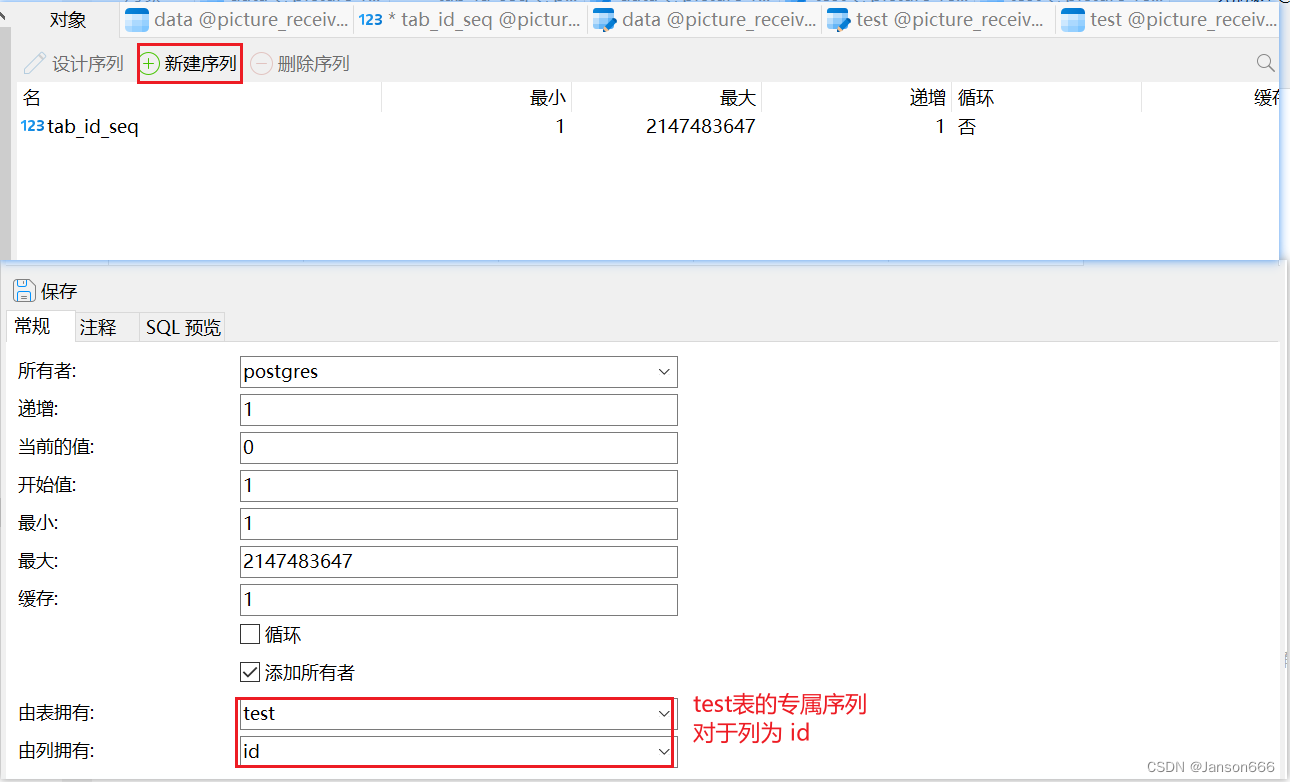Screen dimensions: 1290x782
Task: Click the 最大 column header
Action: (x=666, y=98)
